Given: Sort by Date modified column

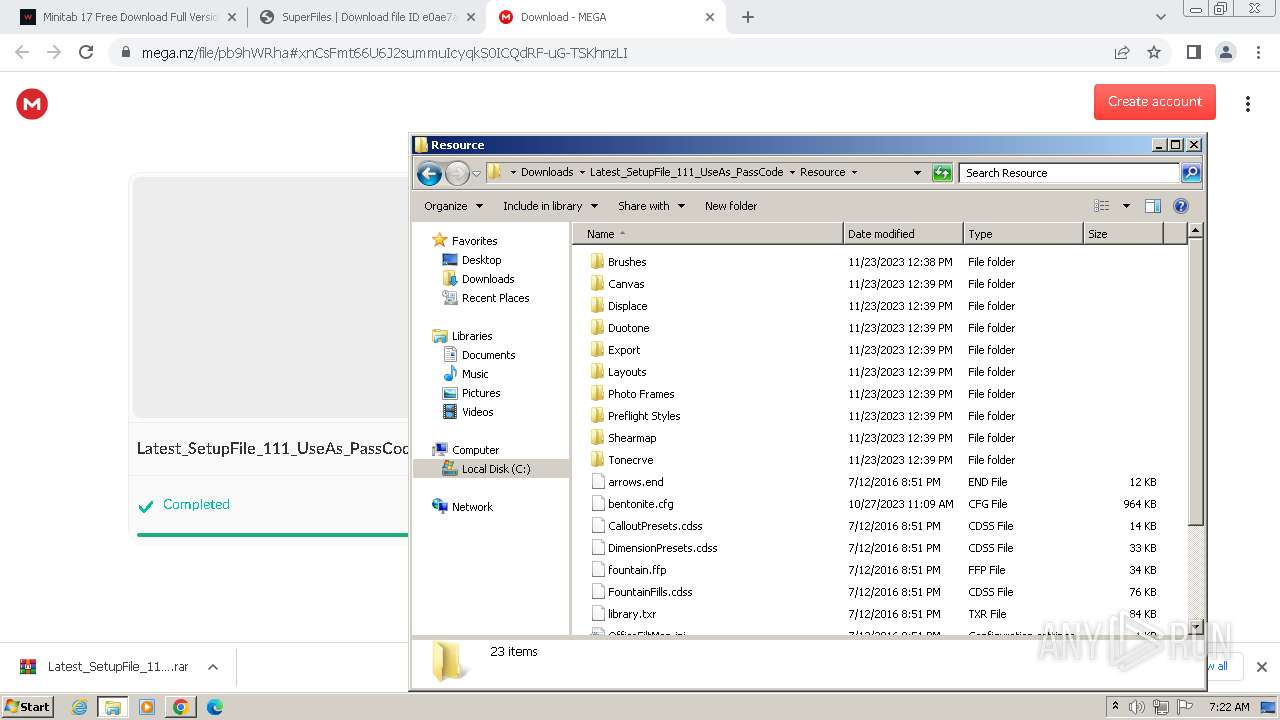Looking at the screenshot, I should coord(903,234).
